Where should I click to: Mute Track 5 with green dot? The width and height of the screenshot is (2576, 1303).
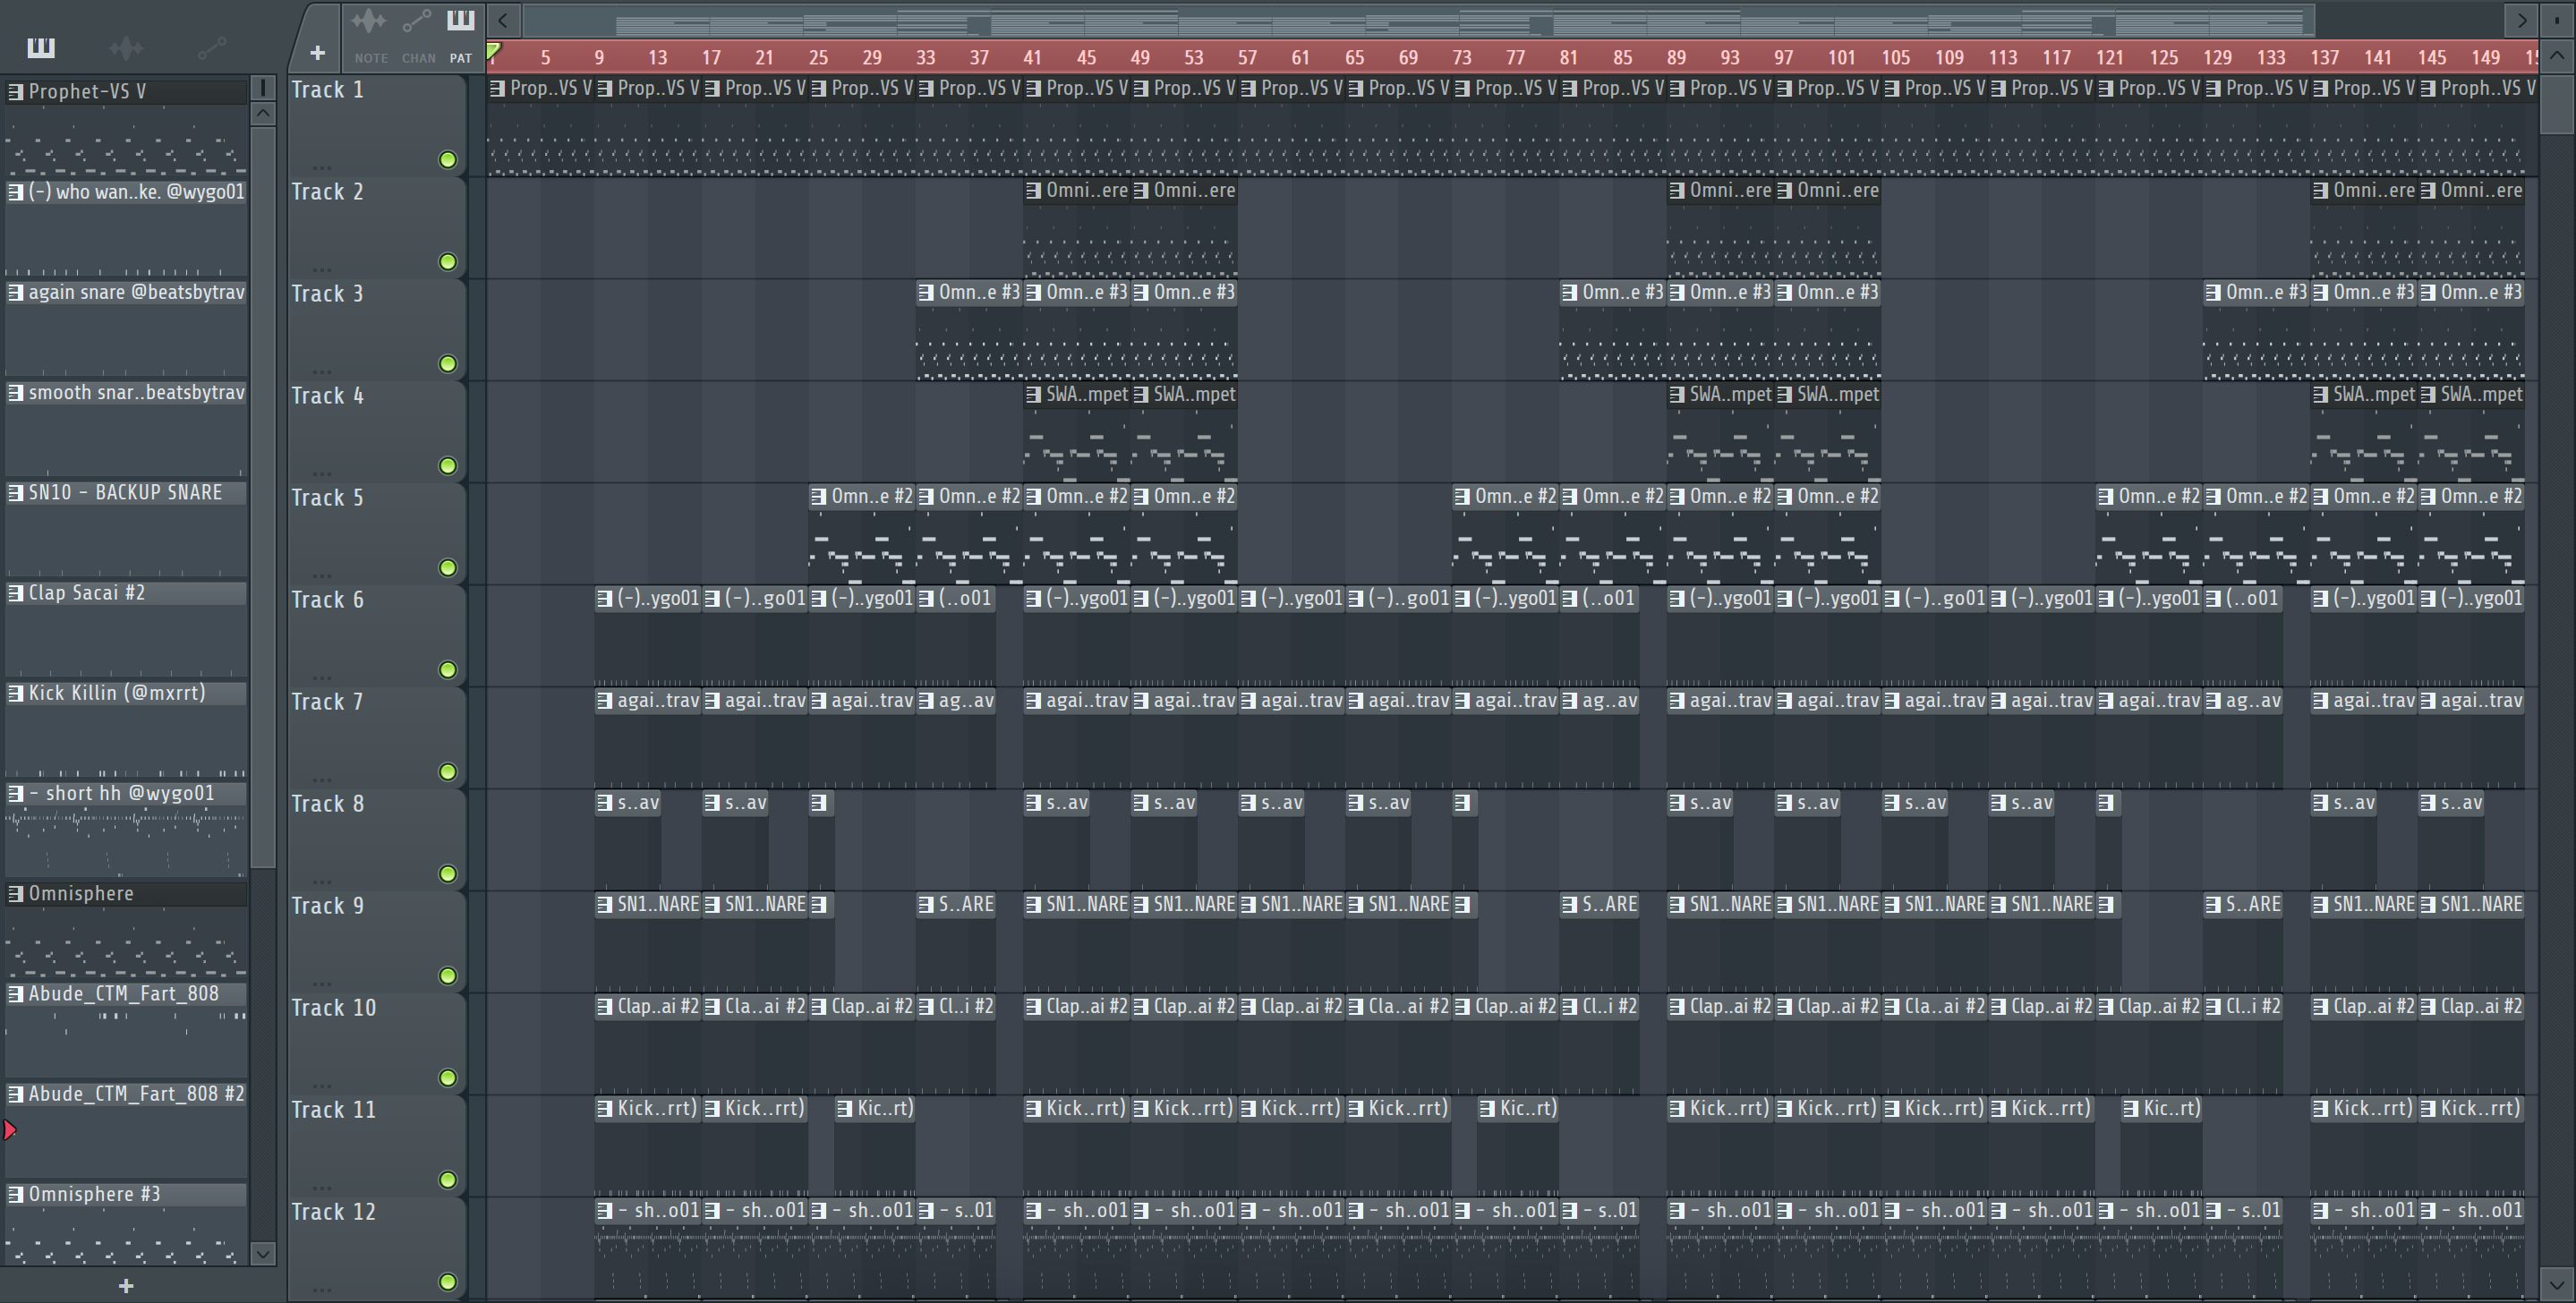click(x=448, y=568)
